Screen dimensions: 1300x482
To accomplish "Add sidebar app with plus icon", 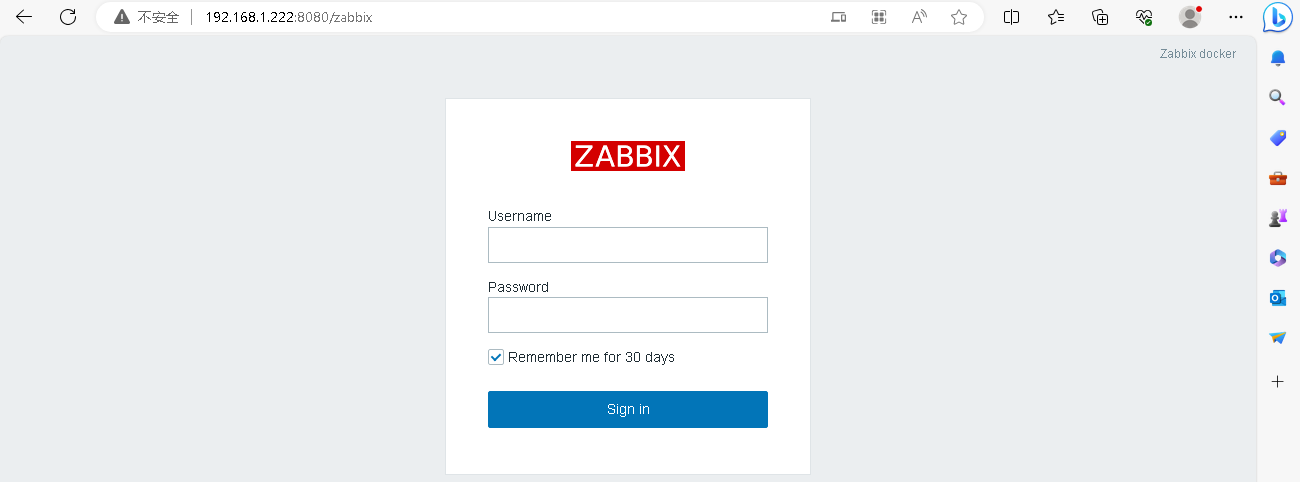I will (1277, 381).
